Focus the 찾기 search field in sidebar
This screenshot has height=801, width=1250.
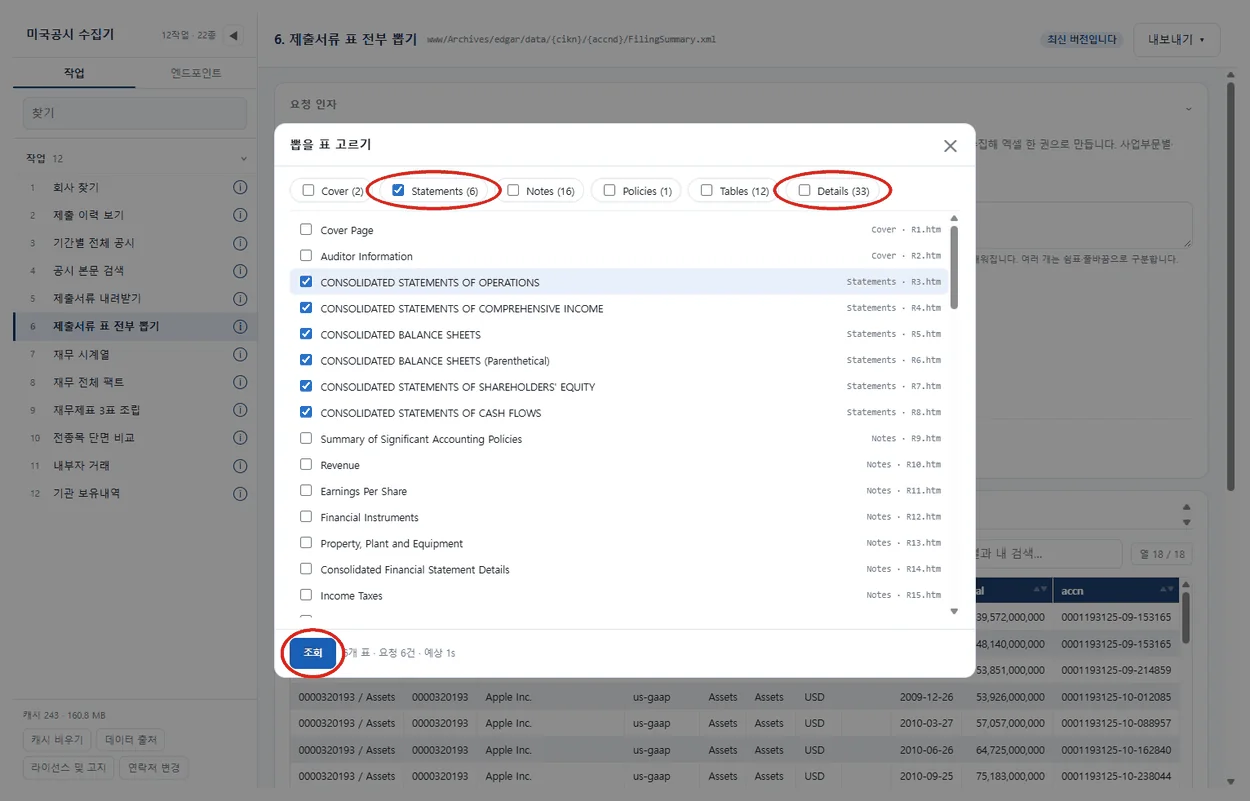coord(135,113)
